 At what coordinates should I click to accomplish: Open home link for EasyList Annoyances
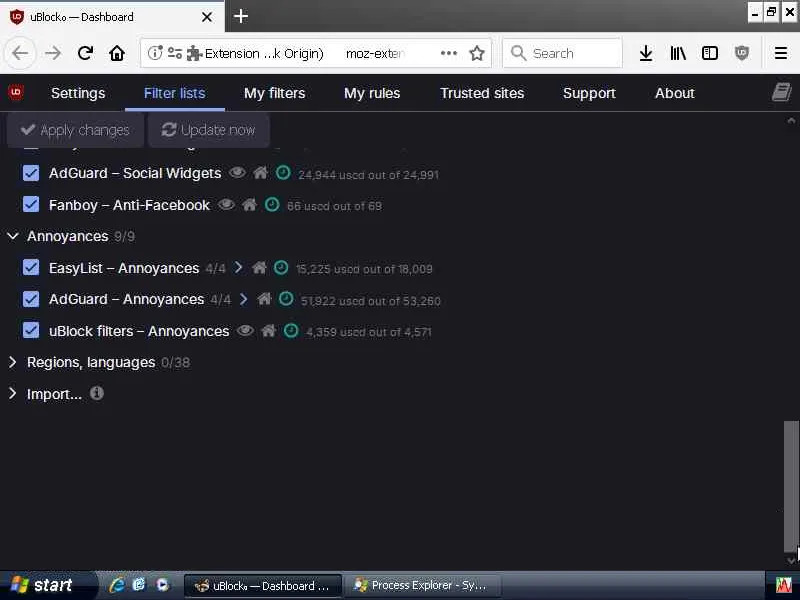(259, 267)
